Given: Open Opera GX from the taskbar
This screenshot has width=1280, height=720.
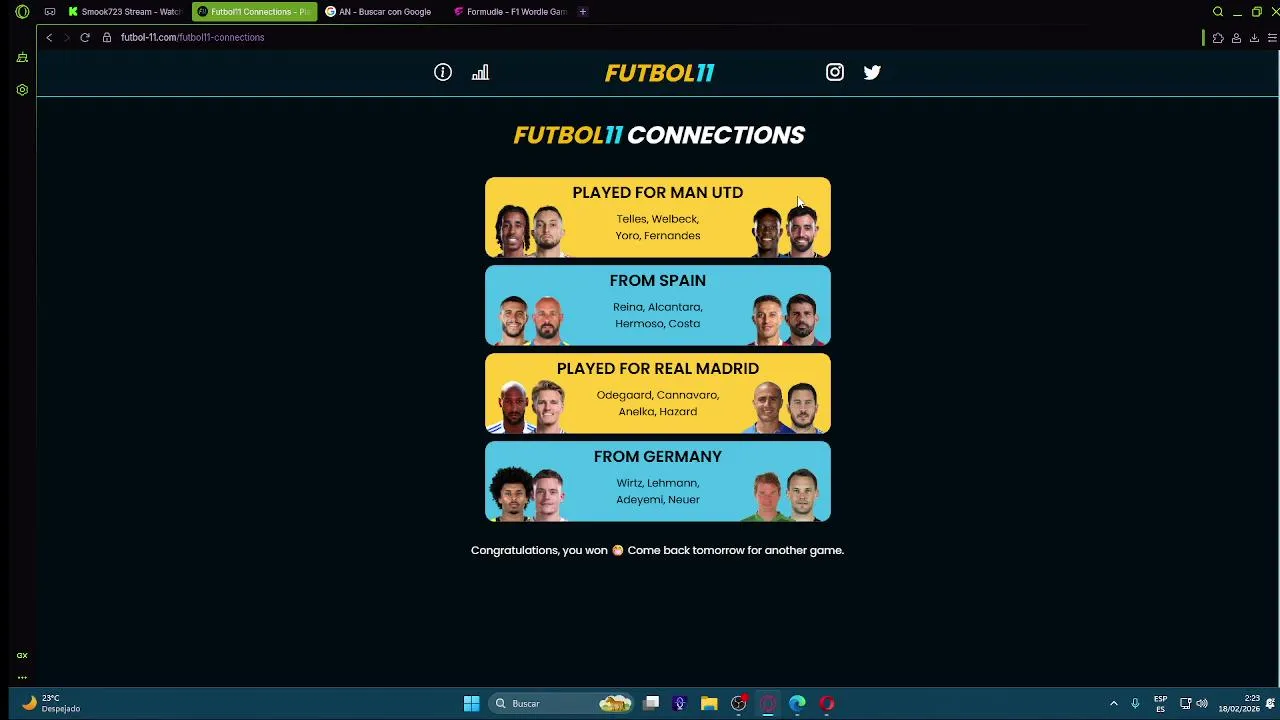Looking at the screenshot, I should click(x=768, y=703).
